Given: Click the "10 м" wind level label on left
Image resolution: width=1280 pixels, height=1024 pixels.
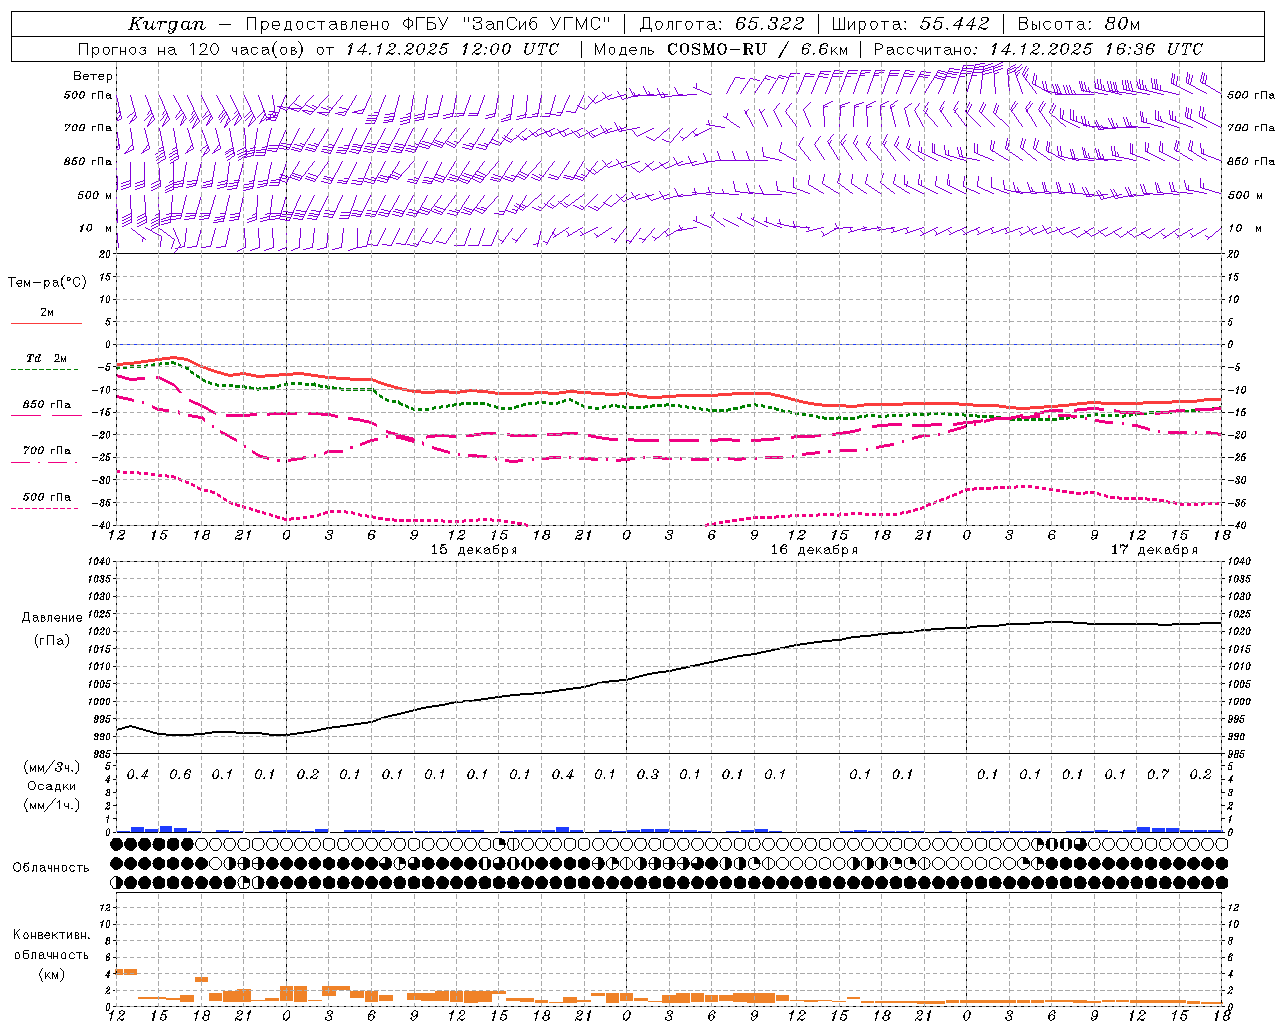Looking at the screenshot, I should coord(97,229).
